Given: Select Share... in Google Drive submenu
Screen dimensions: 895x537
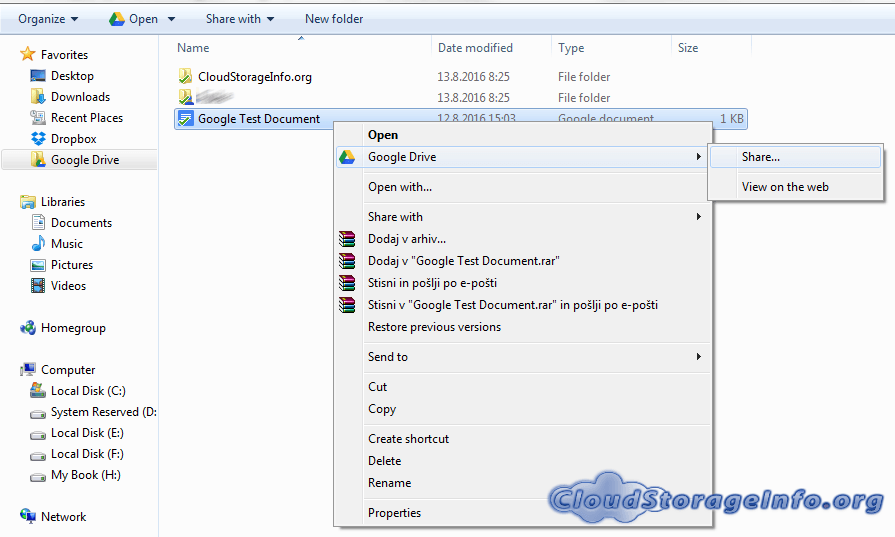Looking at the screenshot, I should pos(795,157).
